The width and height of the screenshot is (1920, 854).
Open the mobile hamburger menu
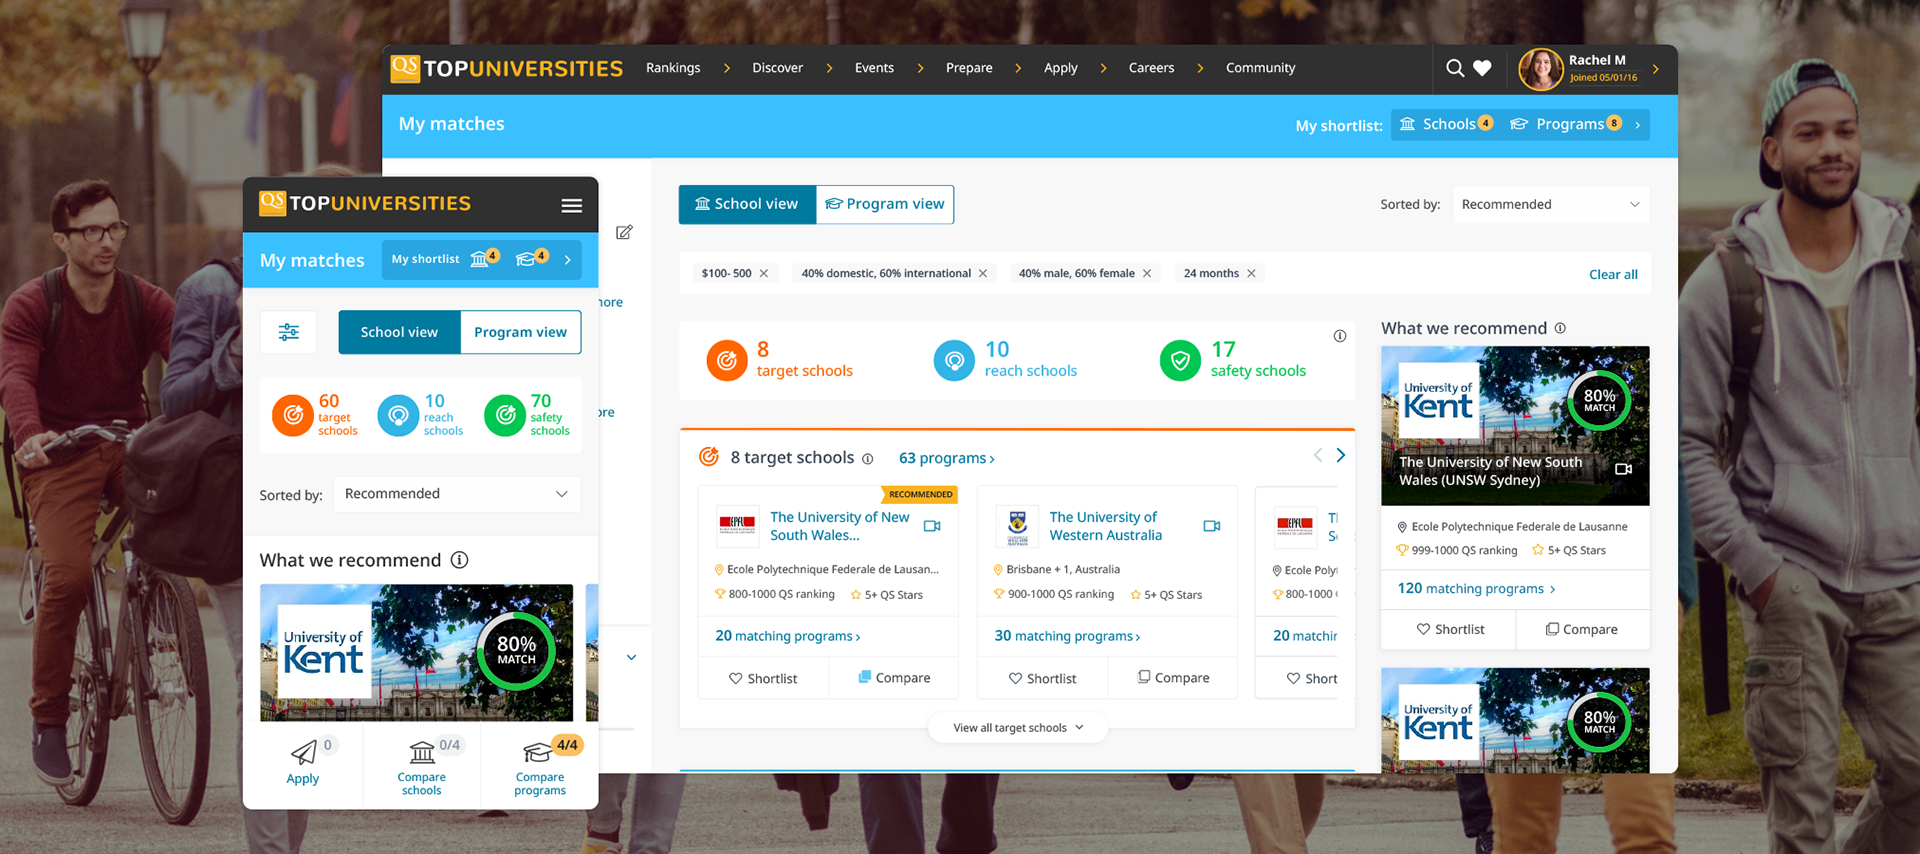click(571, 205)
